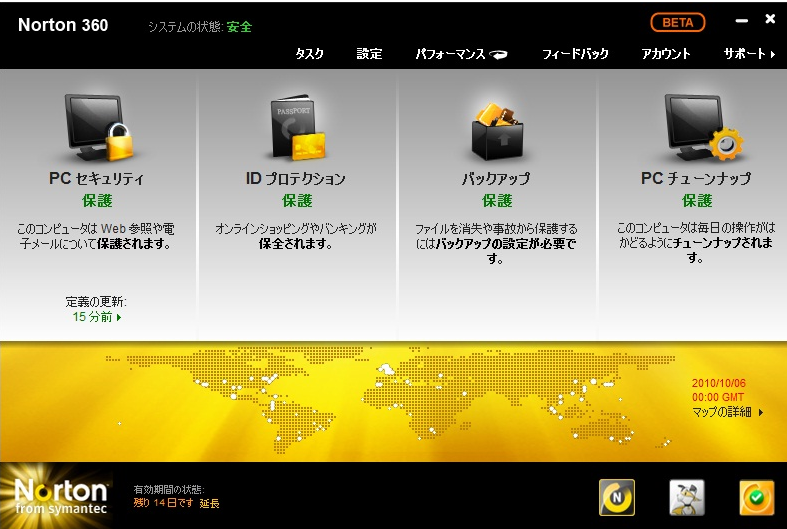Flip to the パフォーマンス view

click(x=461, y=54)
